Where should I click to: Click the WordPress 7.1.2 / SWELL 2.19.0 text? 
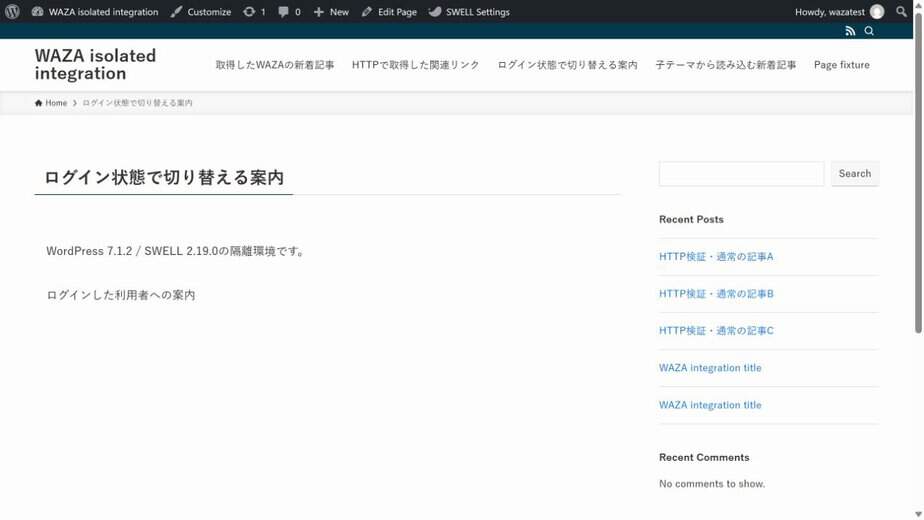click(176, 251)
